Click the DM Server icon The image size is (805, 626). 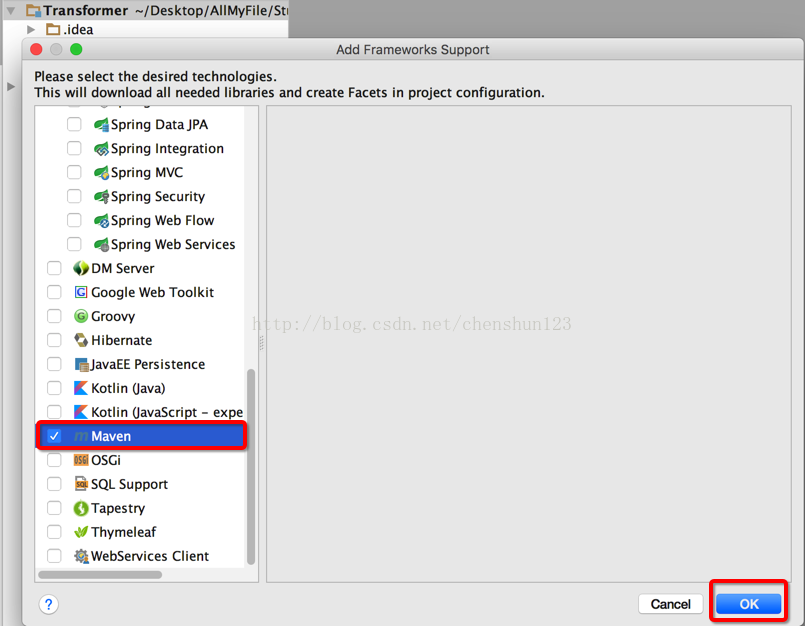click(x=81, y=268)
